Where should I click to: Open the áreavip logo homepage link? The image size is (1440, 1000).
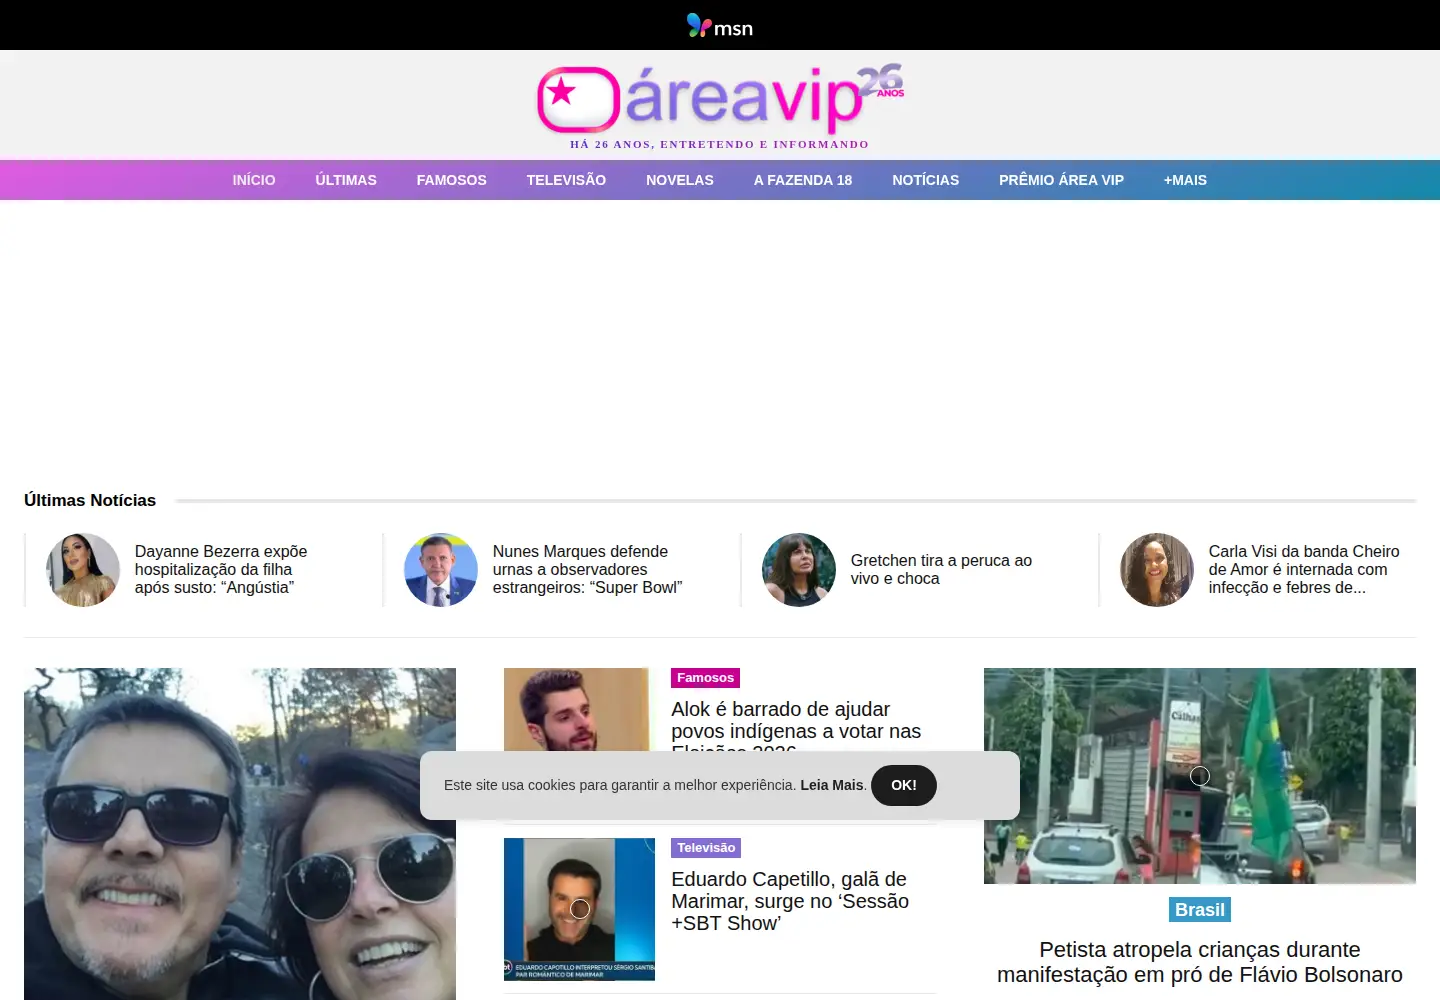(720, 100)
